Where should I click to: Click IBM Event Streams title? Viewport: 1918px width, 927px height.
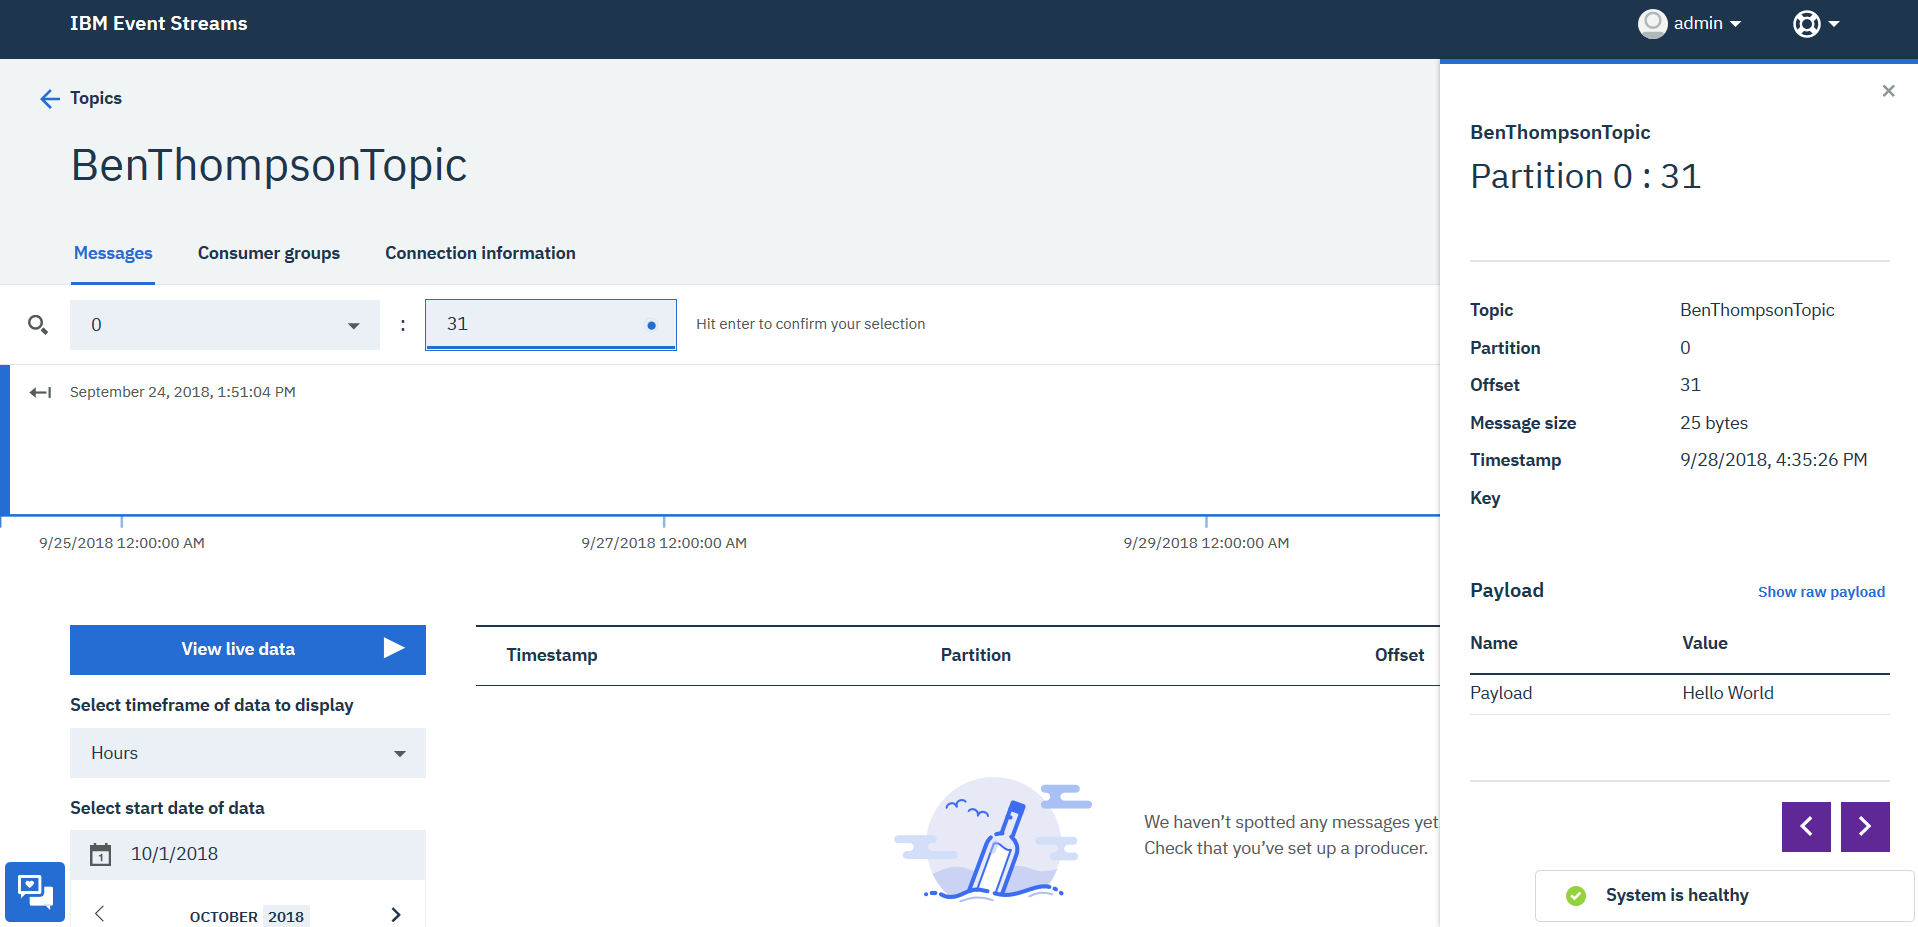click(x=159, y=23)
